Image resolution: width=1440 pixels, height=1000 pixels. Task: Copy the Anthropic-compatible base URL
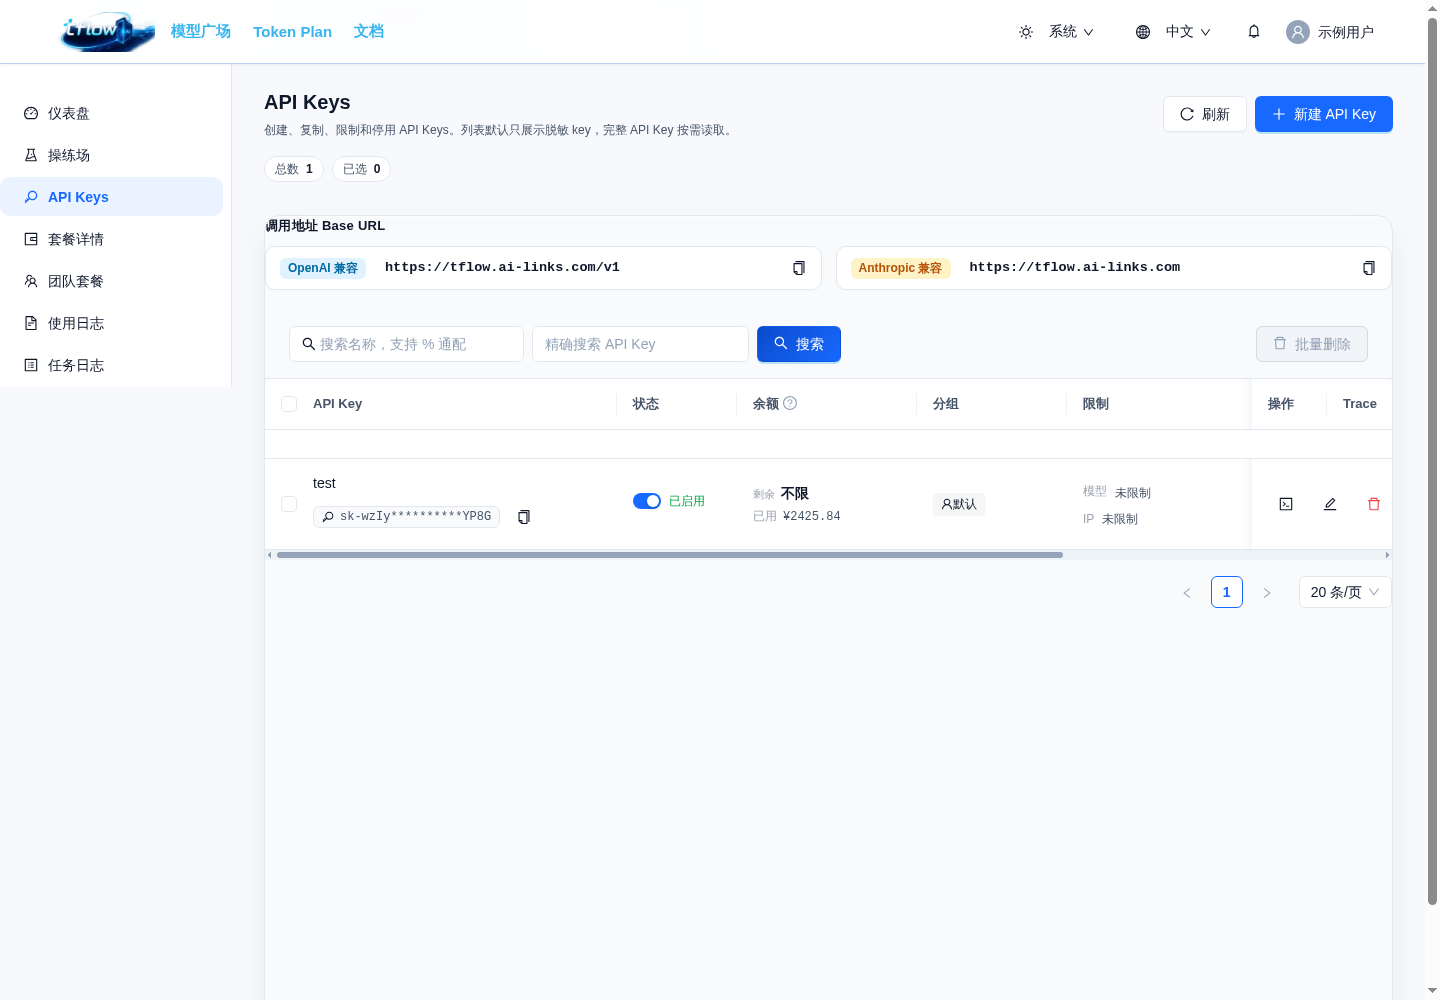(x=1369, y=268)
